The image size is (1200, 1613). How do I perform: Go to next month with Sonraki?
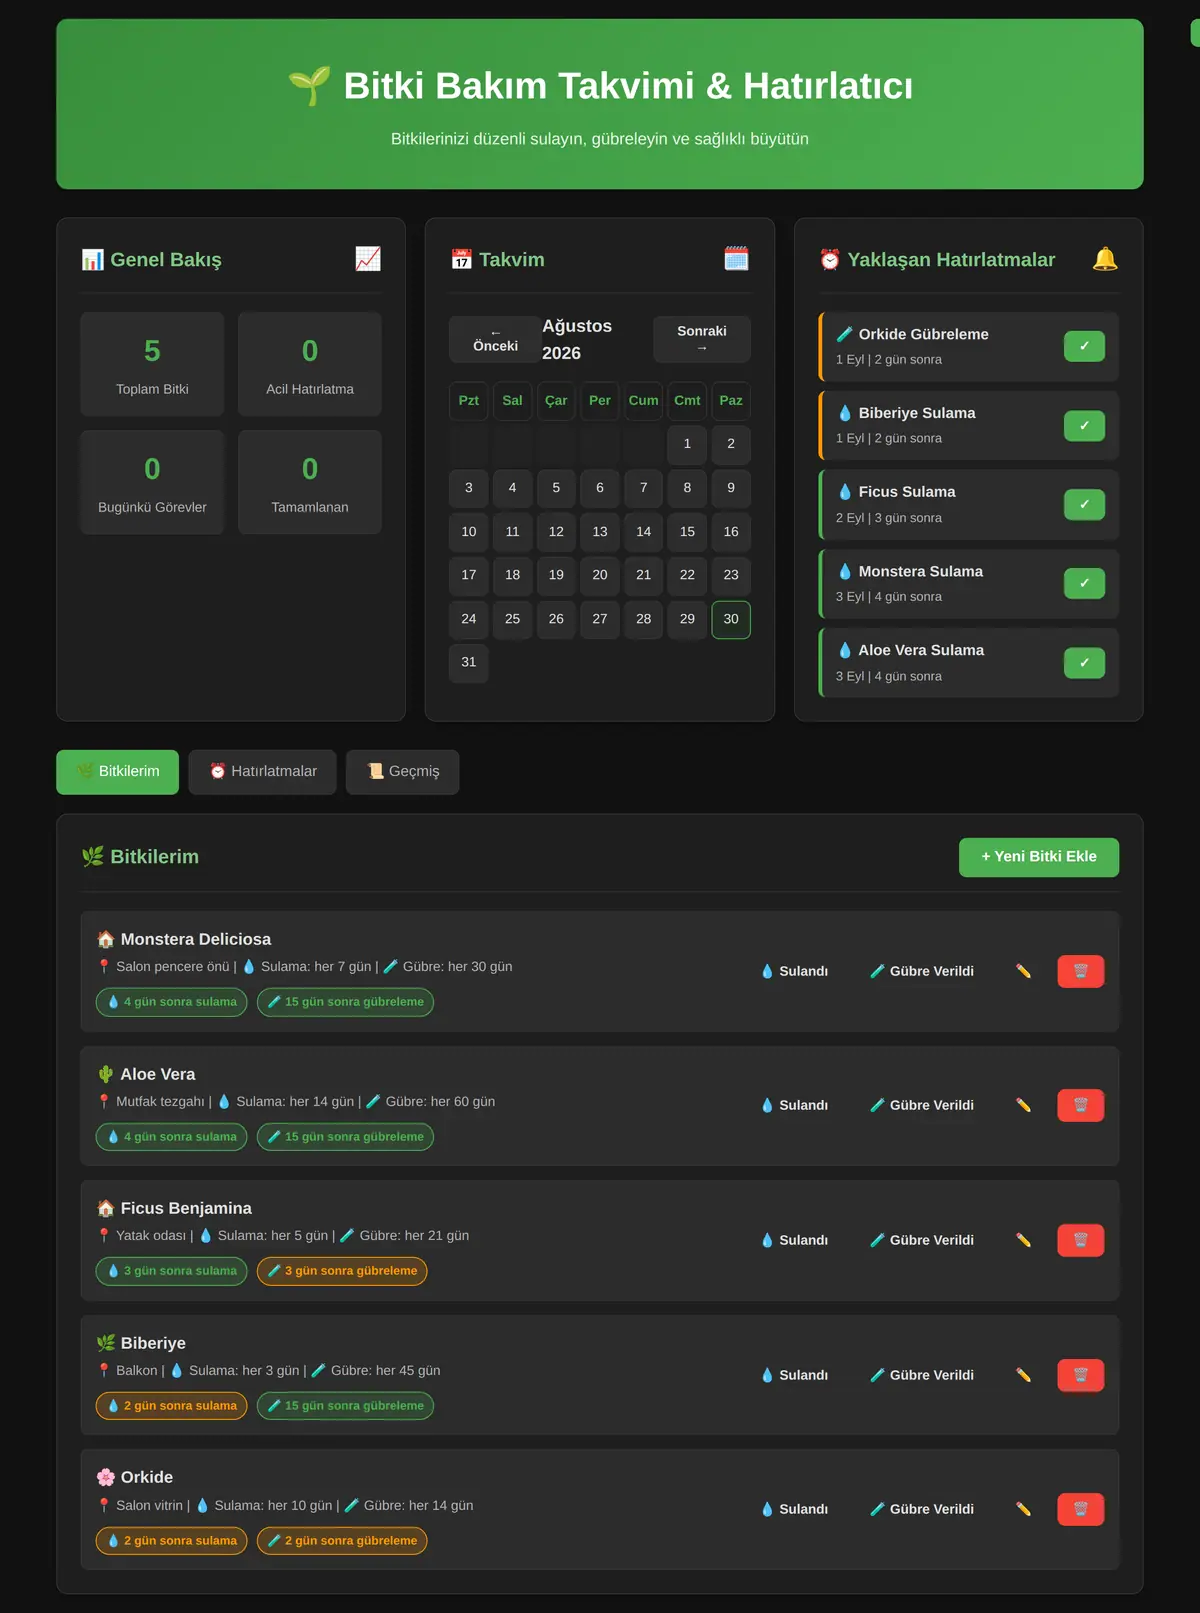[x=702, y=340]
